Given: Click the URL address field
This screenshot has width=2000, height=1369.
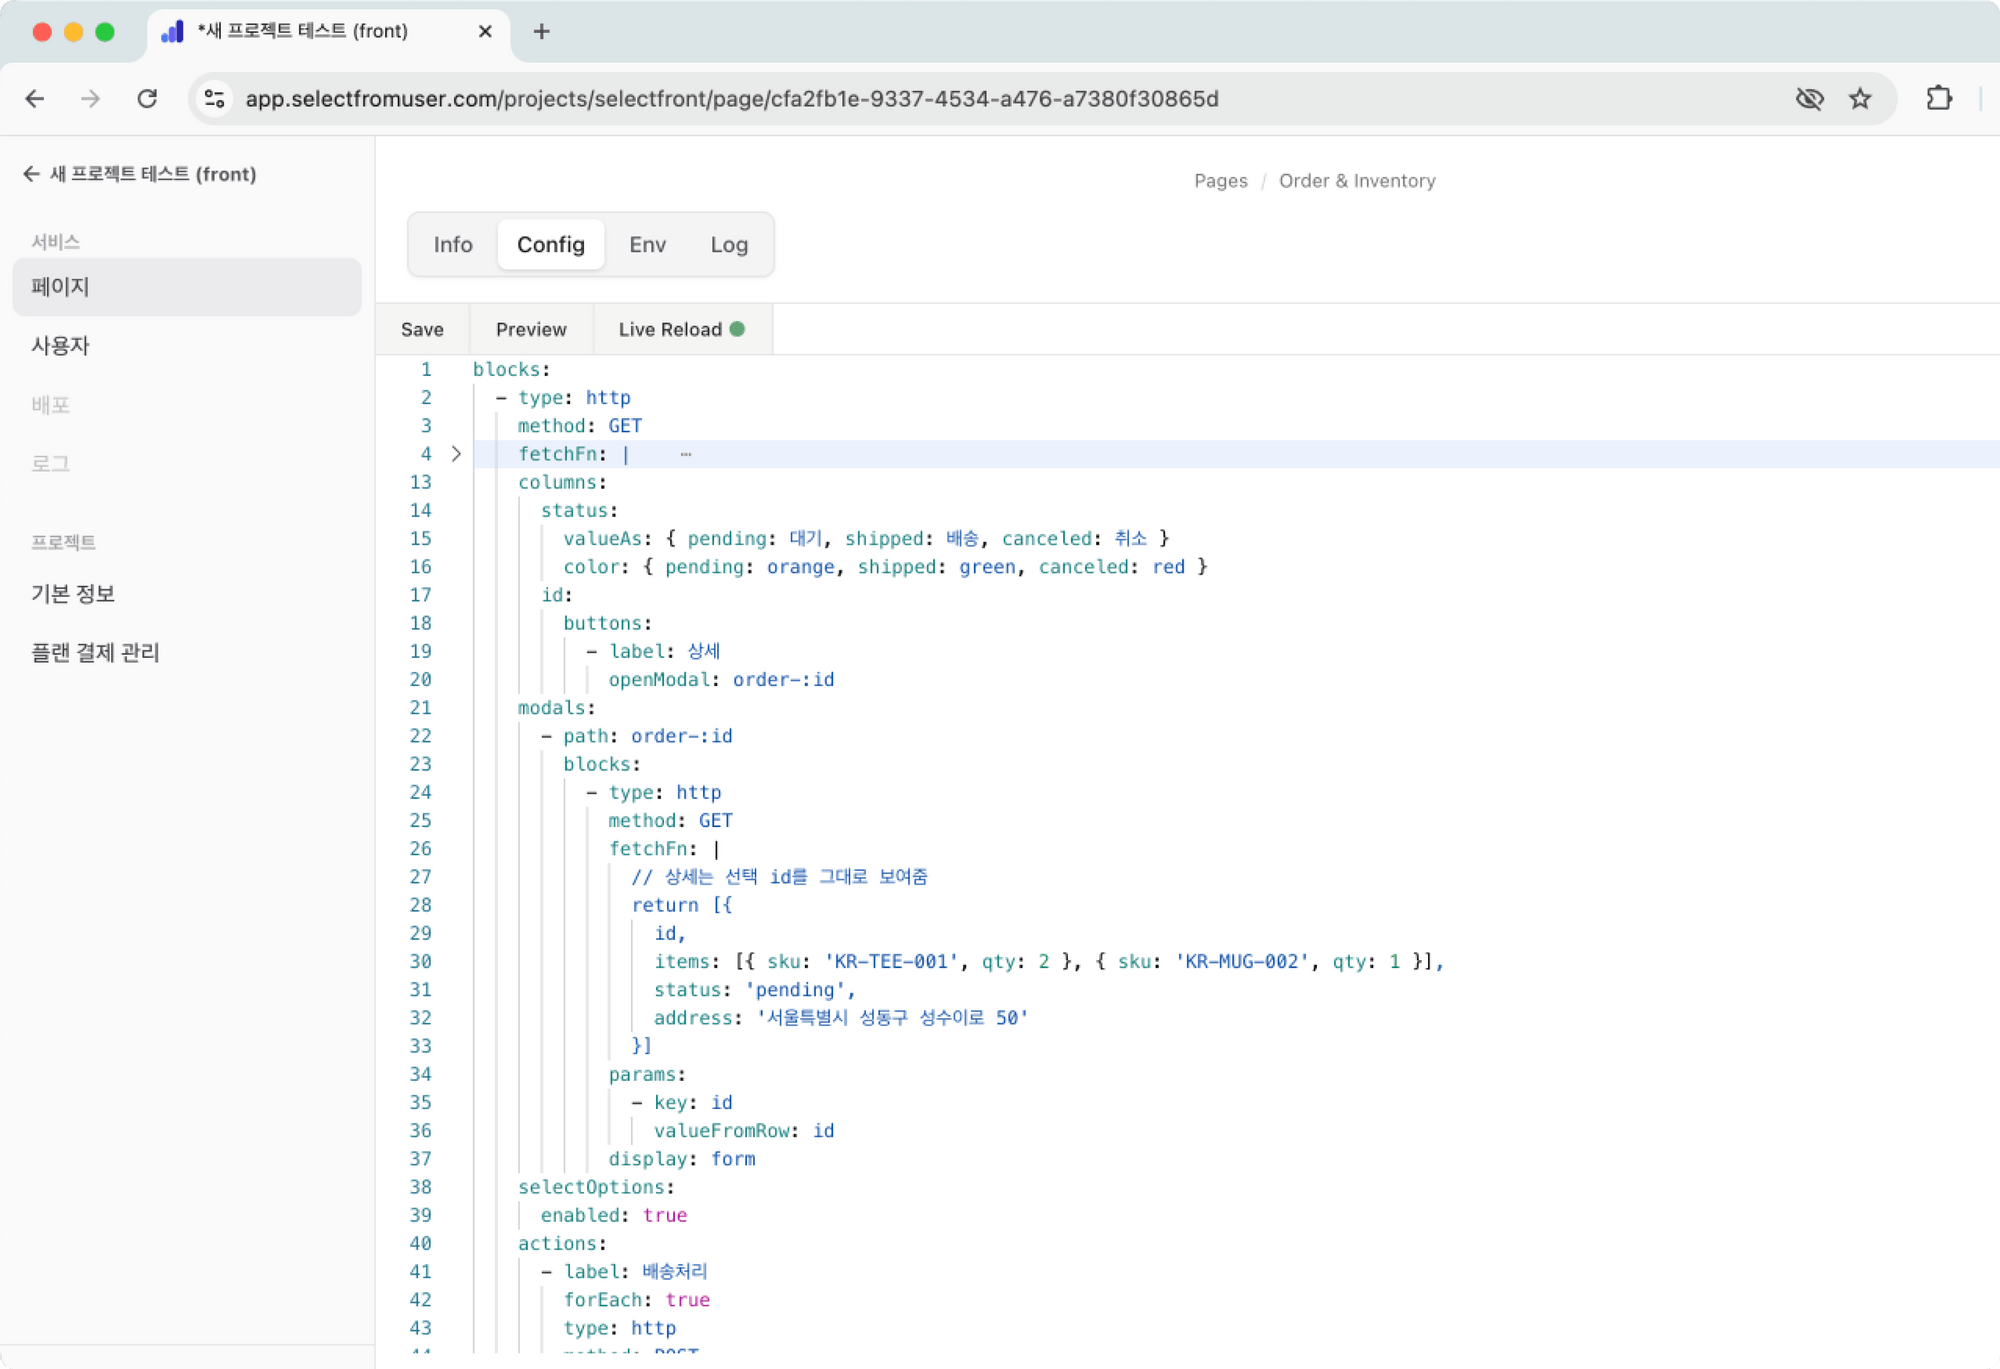Looking at the screenshot, I should pyautogui.click(x=730, y=99).
